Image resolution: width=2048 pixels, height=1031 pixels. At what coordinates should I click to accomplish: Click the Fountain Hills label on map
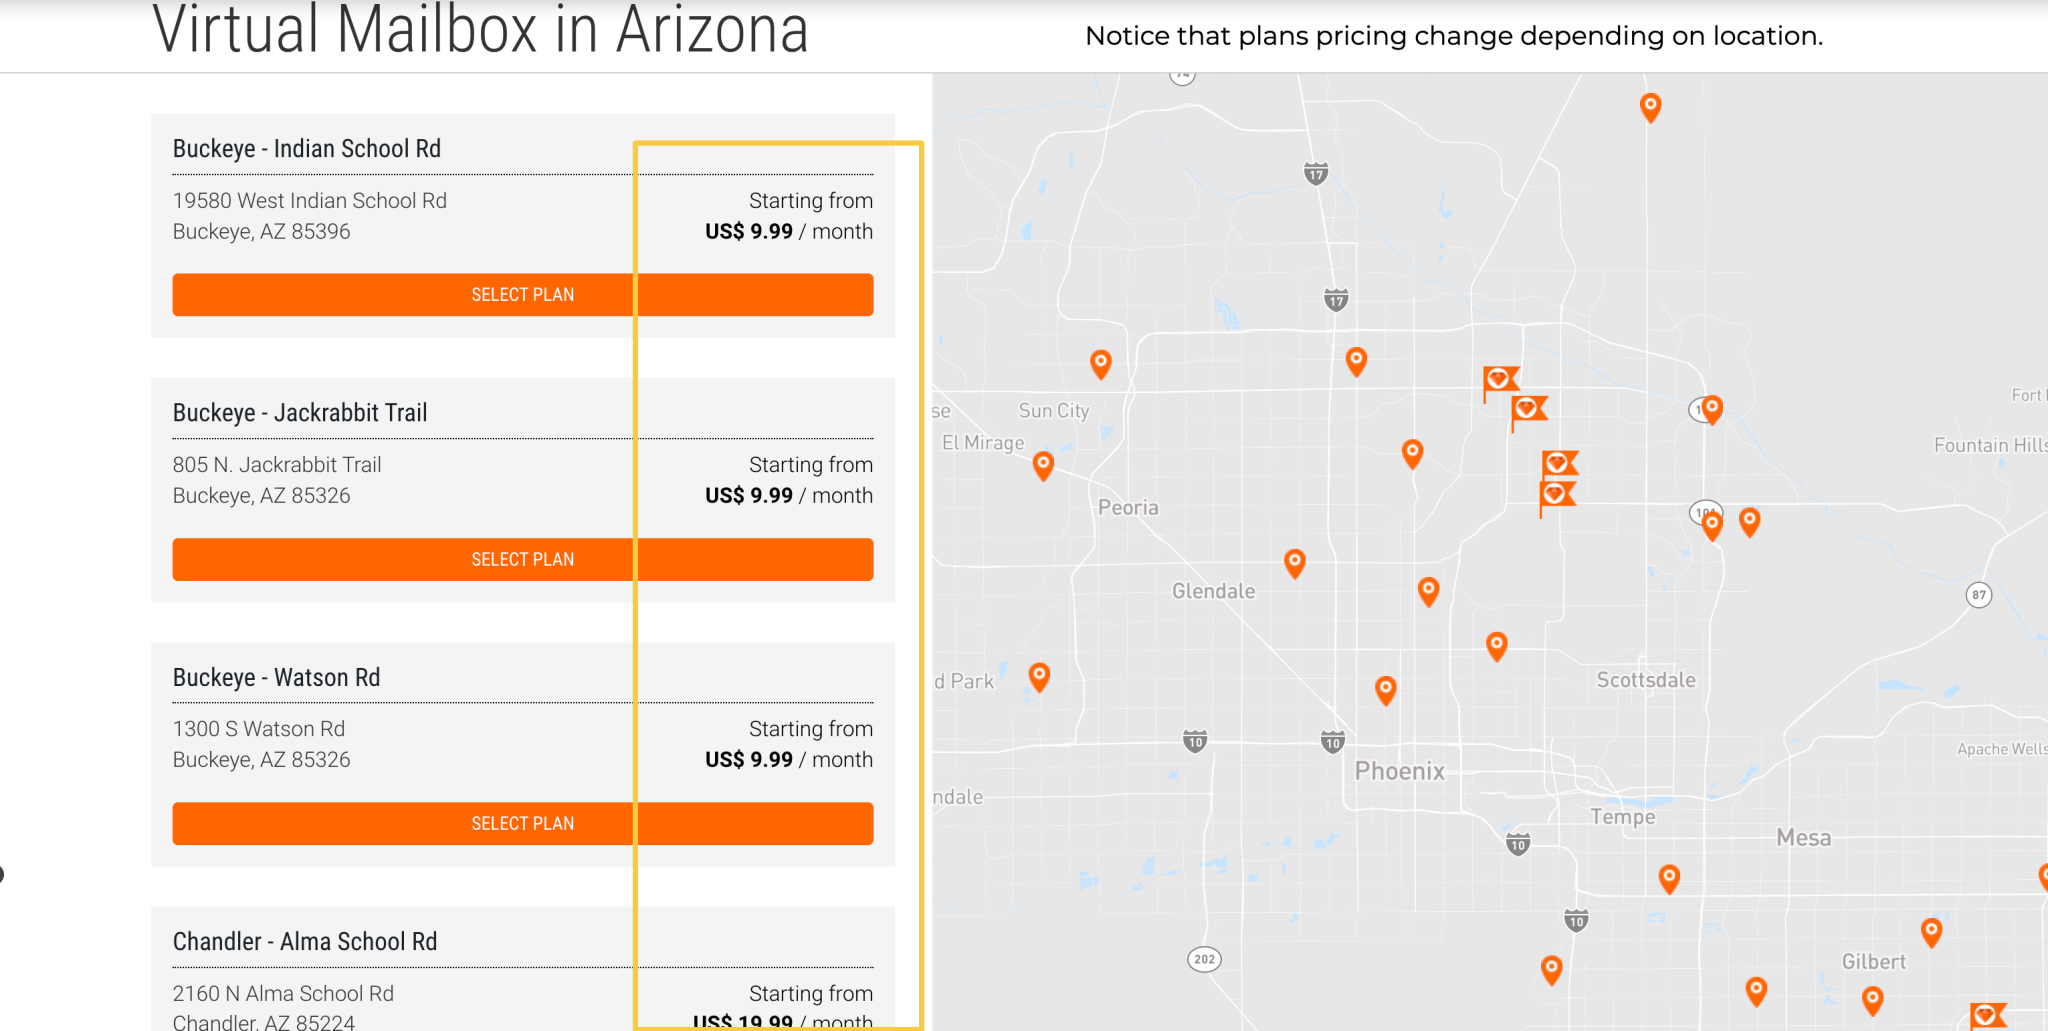[x=1988, y=445]
